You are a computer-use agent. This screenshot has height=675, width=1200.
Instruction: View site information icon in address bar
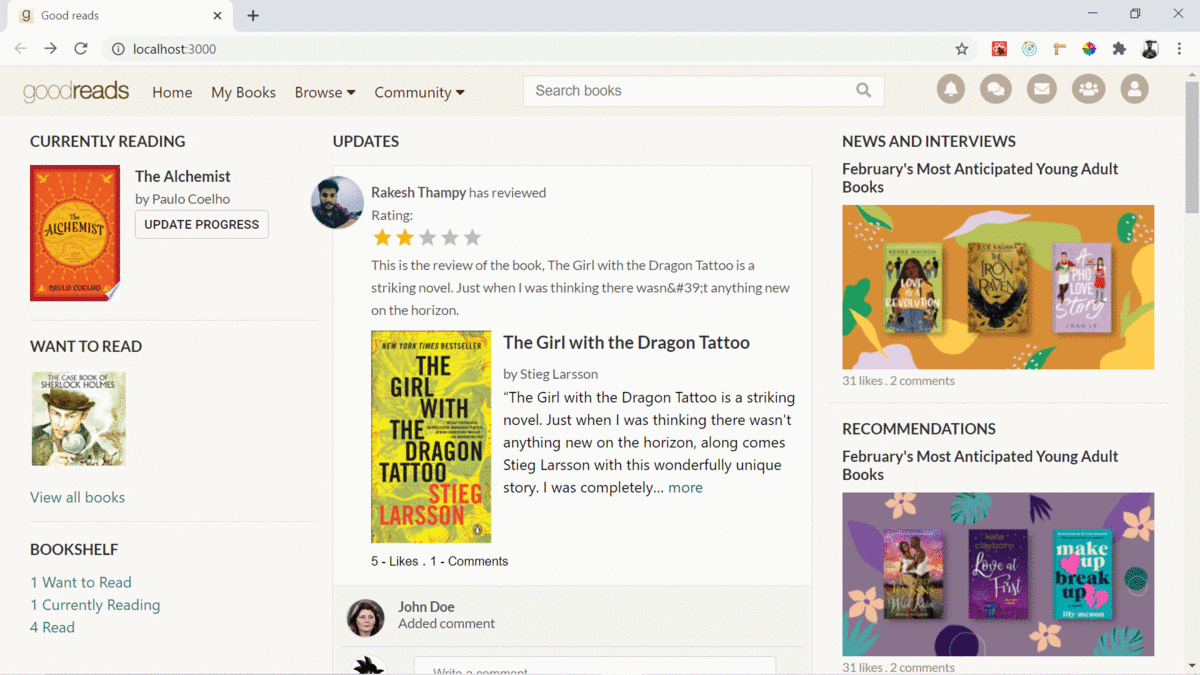pyautogui.click(x=118, y=48)
